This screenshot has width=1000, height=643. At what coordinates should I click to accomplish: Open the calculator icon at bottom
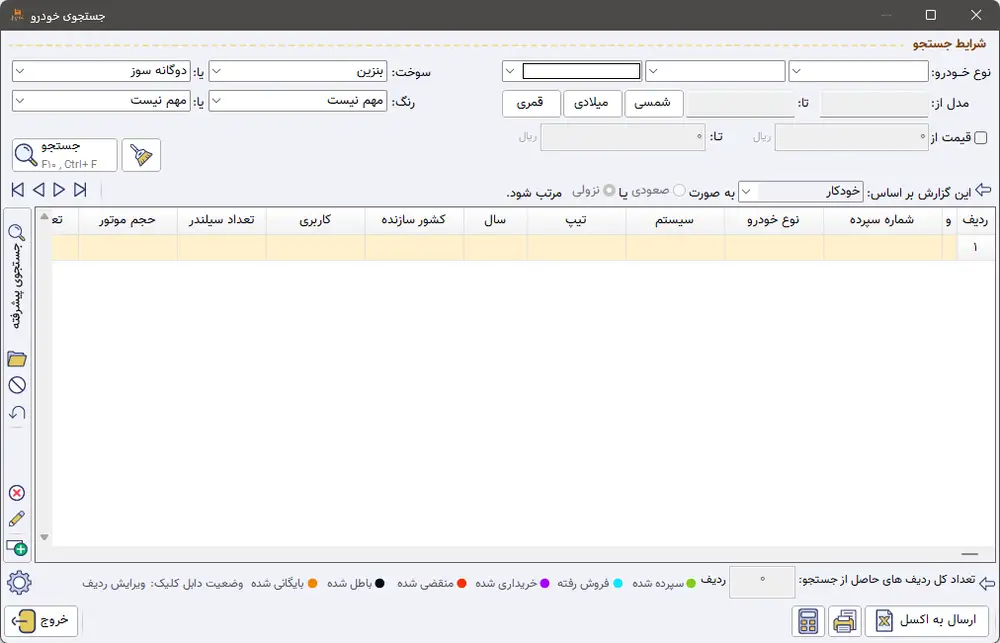(x=808, y=621)
